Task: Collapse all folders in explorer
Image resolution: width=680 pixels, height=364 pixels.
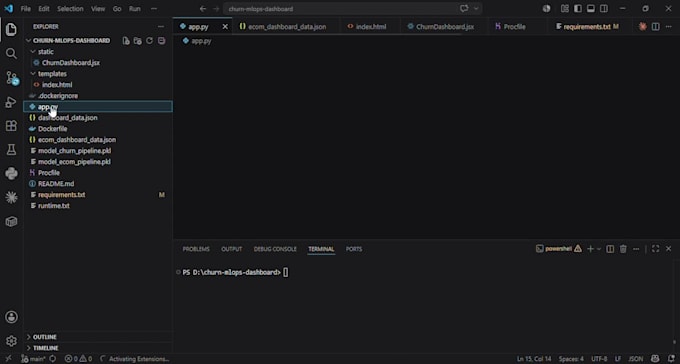Action: click(161, 41)
